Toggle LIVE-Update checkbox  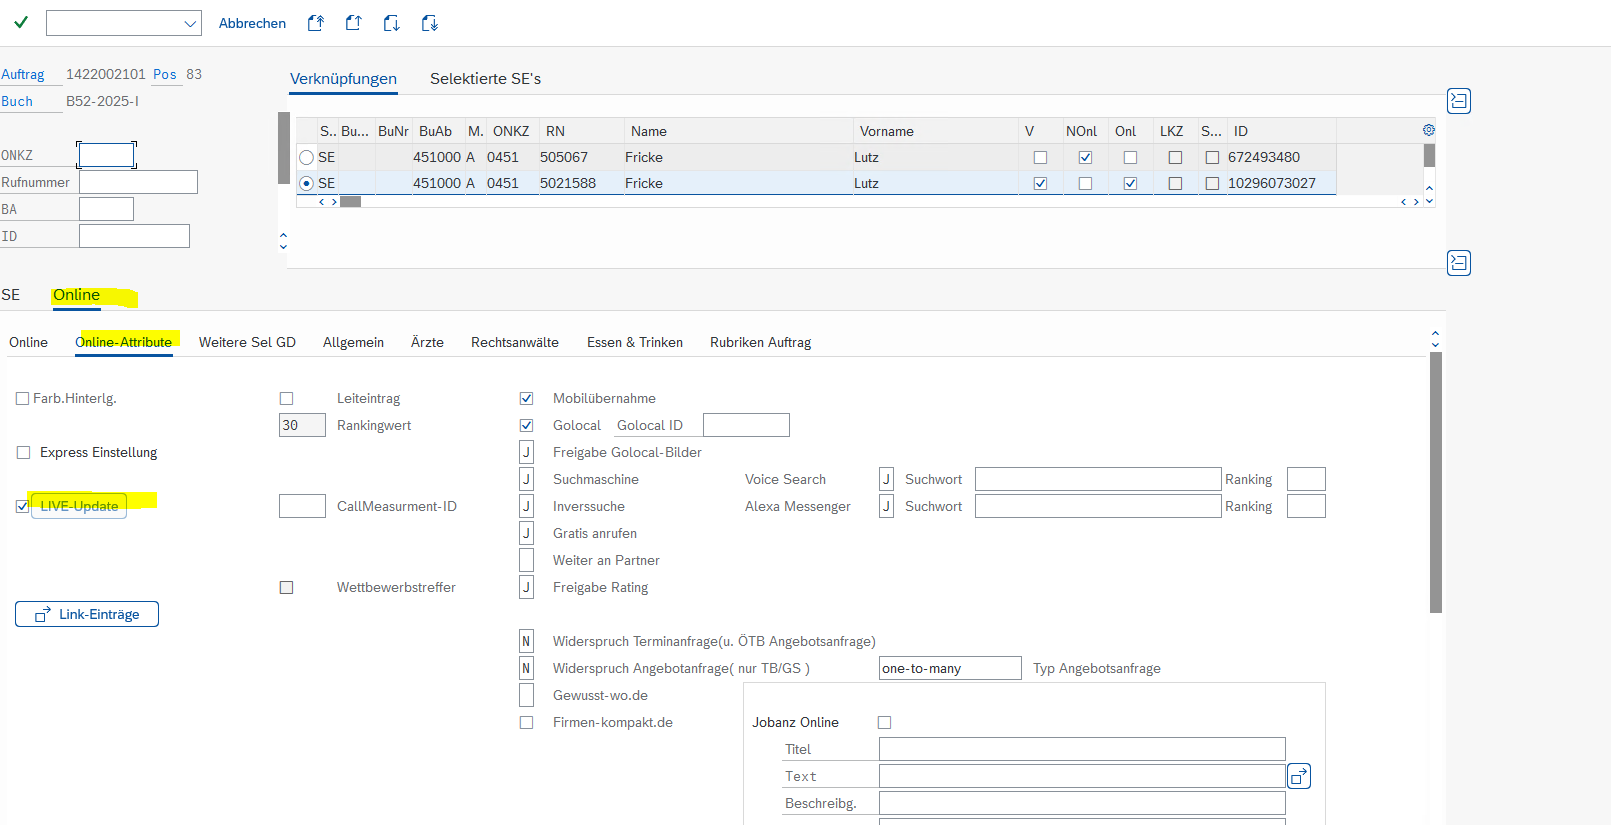(x=22, y=506)
